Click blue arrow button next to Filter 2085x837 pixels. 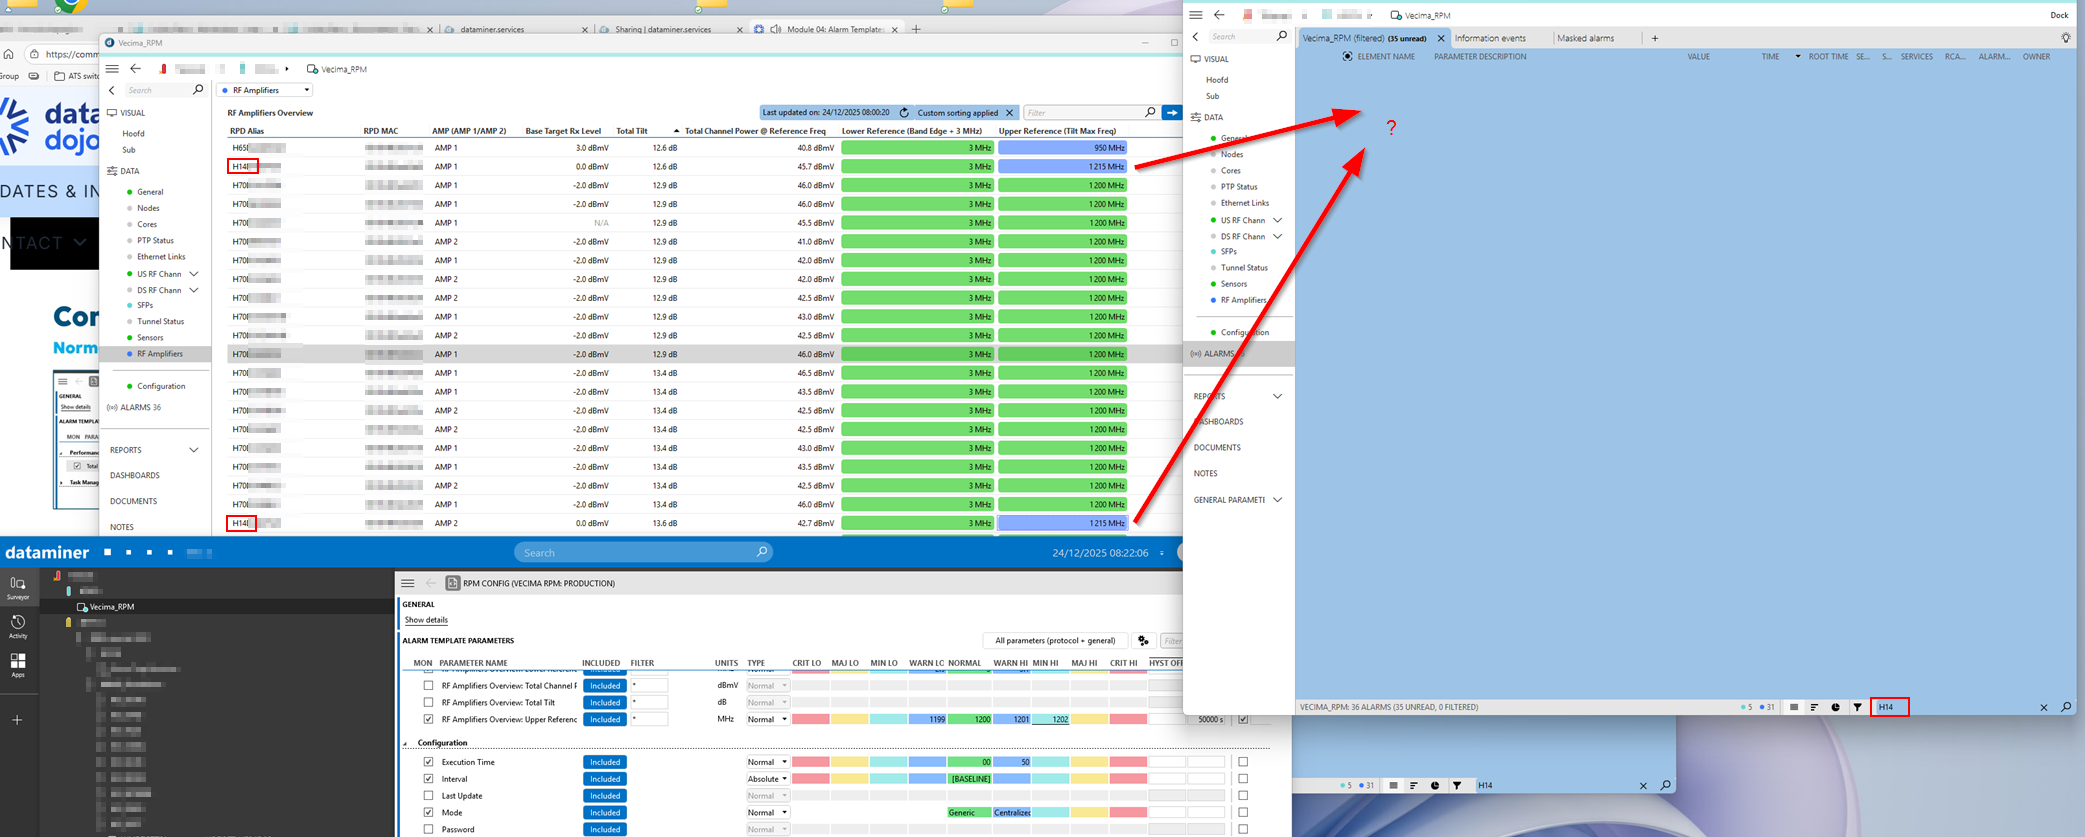1171,113
